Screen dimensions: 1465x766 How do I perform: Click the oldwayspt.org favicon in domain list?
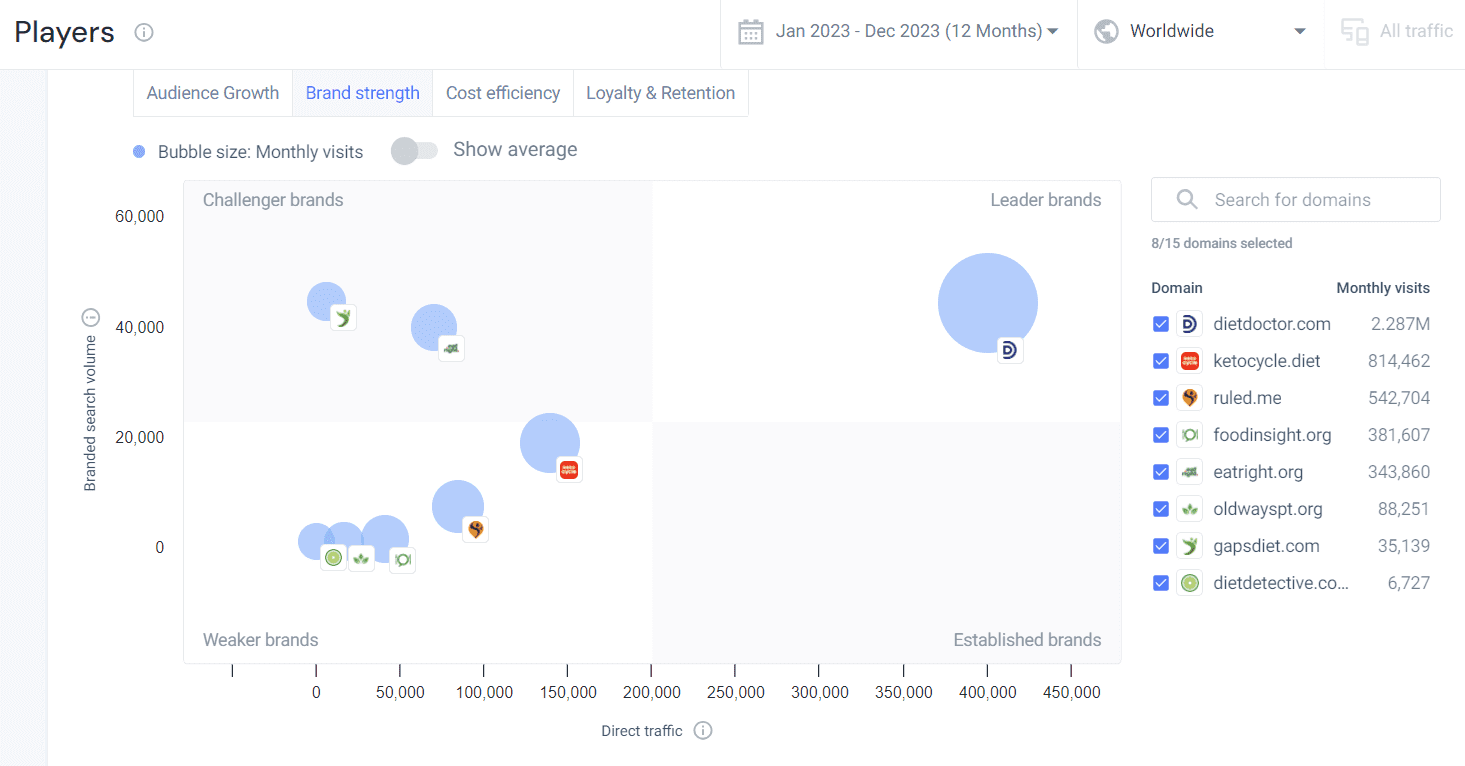click(x=1189, y=509)
